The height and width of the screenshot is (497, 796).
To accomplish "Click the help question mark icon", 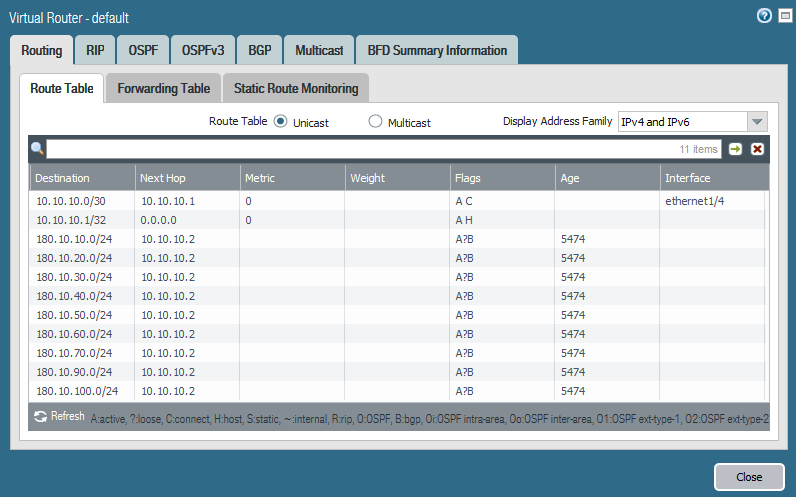I will pyautogui.click(x=765, y=16).
